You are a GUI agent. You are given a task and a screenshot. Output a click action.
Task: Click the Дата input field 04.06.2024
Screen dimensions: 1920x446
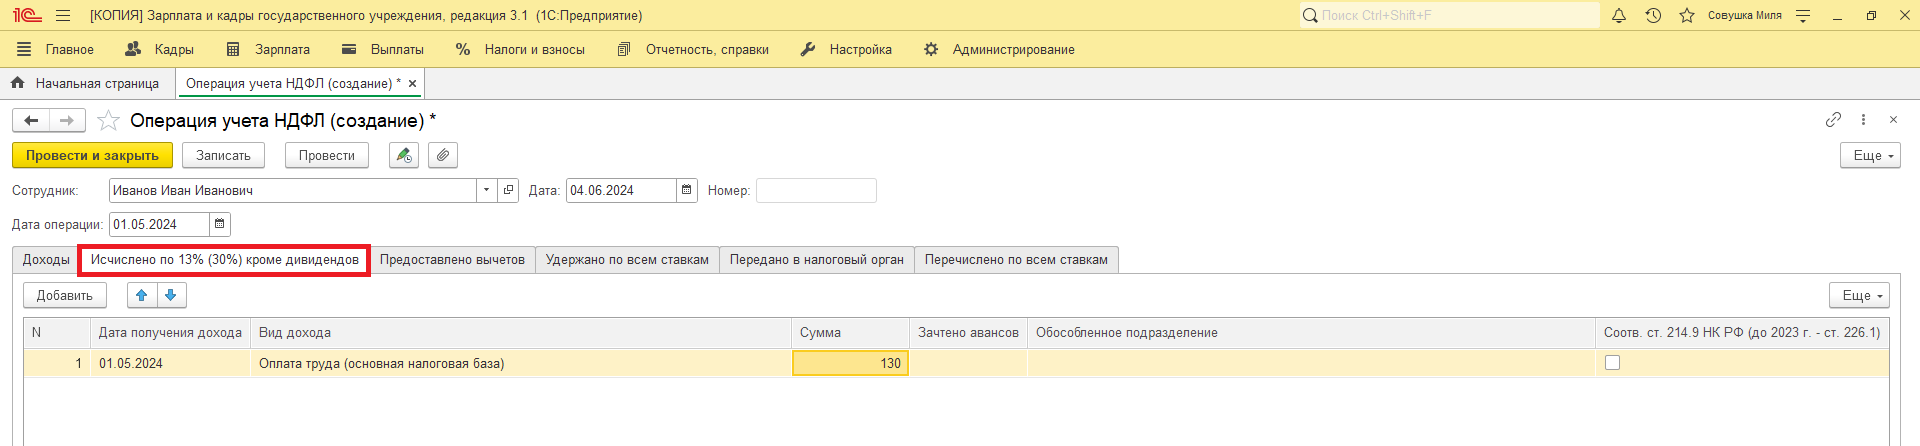pos(621,190)
